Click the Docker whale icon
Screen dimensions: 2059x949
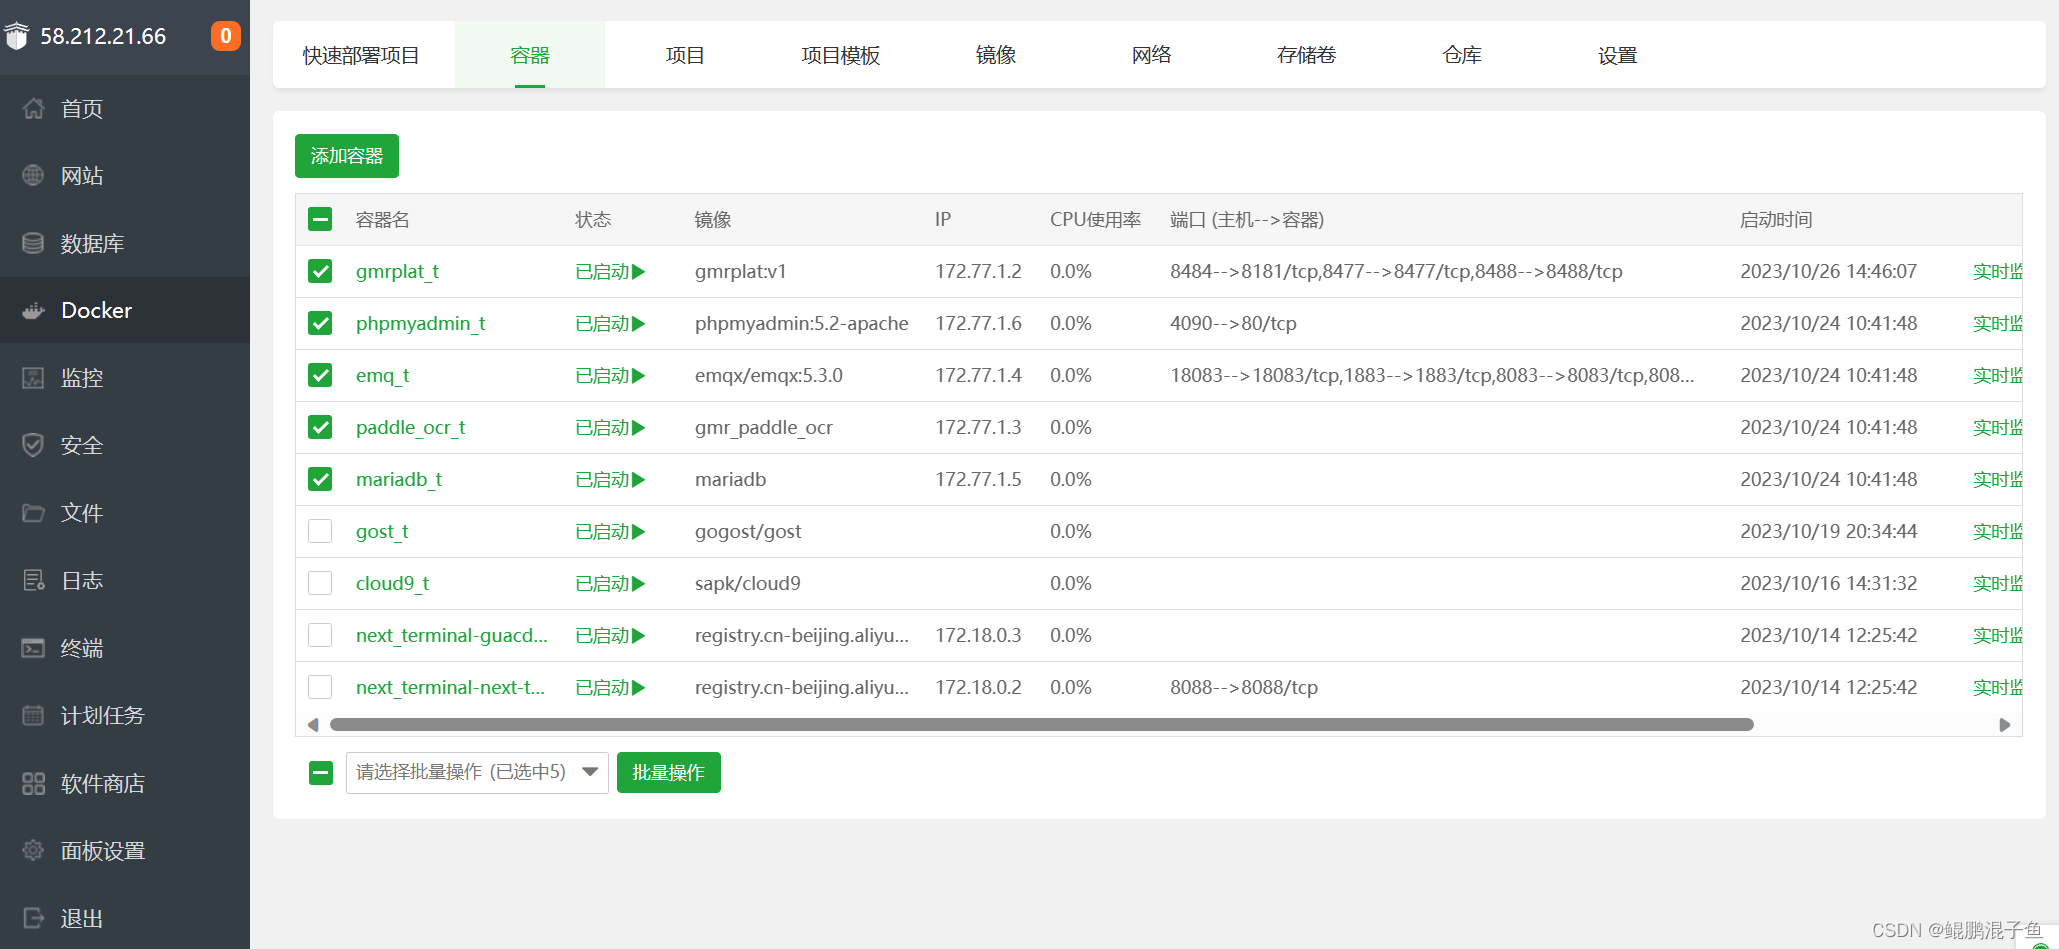click(34, 310)
